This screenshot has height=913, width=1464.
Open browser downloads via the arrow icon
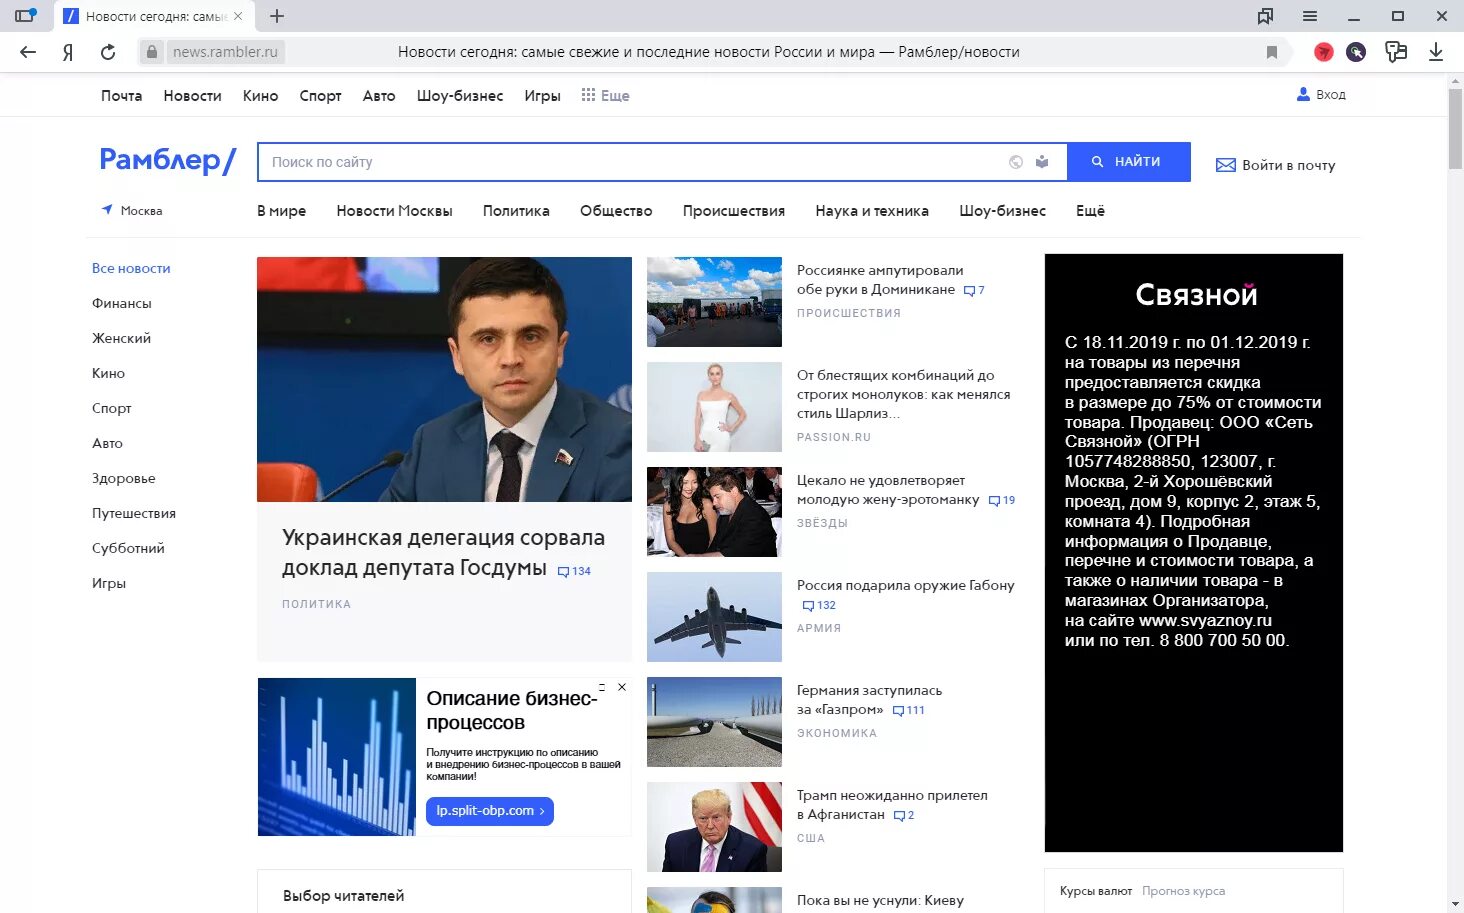point(1436,52)
